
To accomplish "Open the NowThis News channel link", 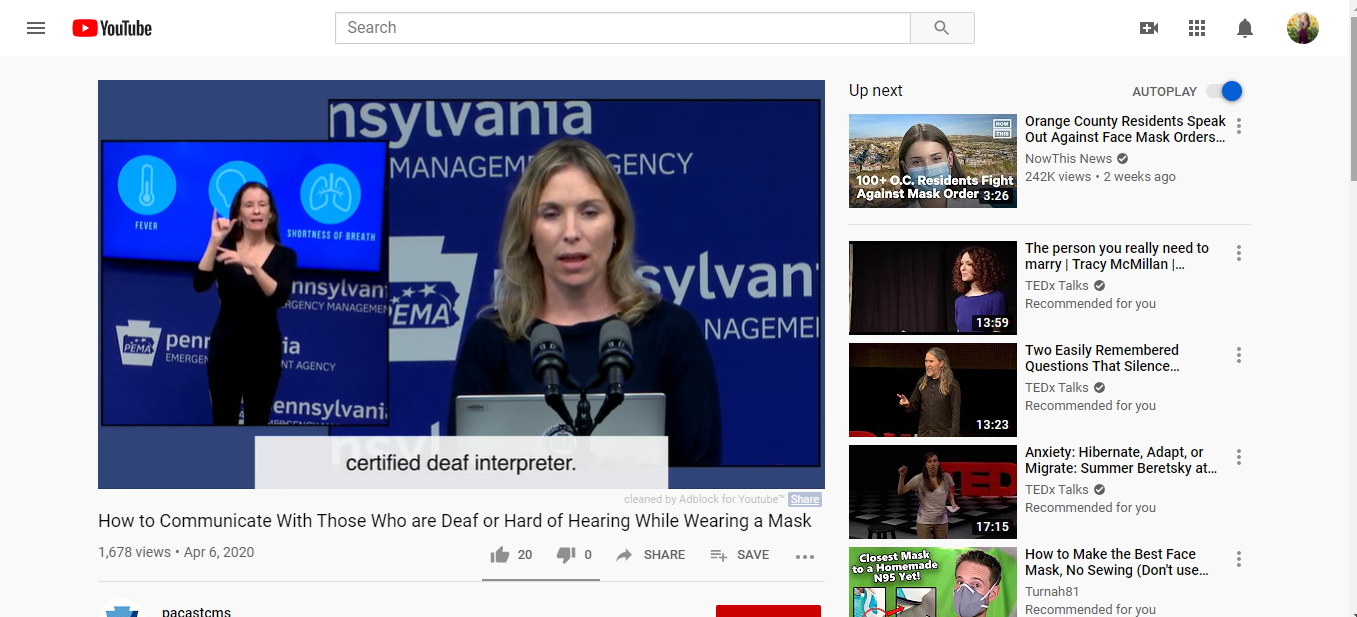I will (x=1068, y=159).
